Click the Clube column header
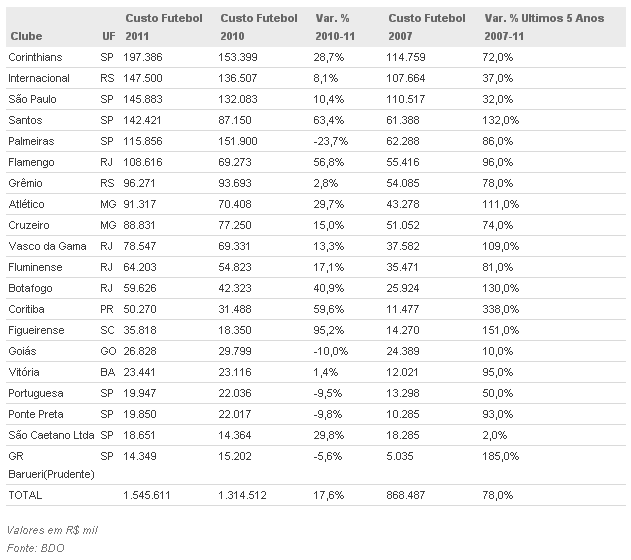 pos(25,36)
